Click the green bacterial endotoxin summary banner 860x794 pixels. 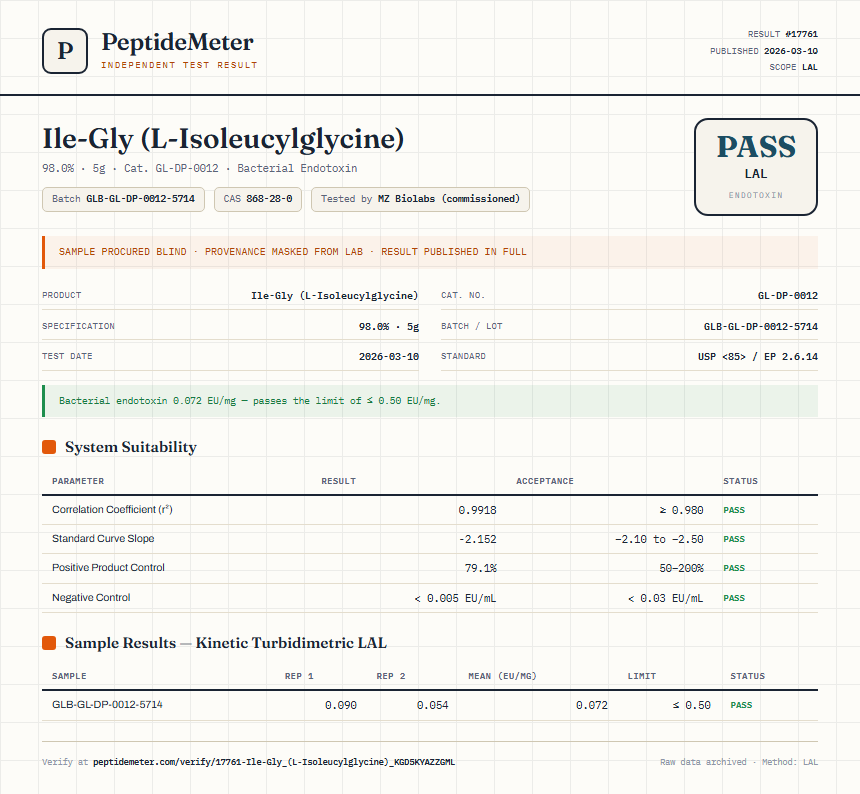430,401
